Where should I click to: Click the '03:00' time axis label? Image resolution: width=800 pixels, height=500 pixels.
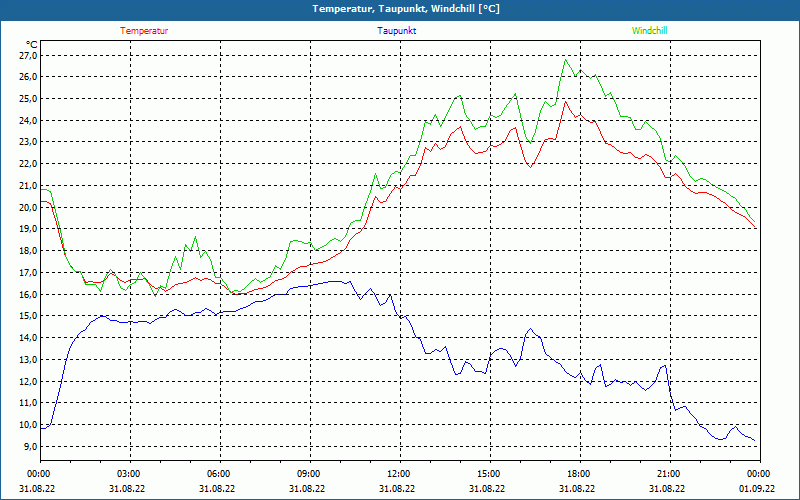tap(128, 474)
